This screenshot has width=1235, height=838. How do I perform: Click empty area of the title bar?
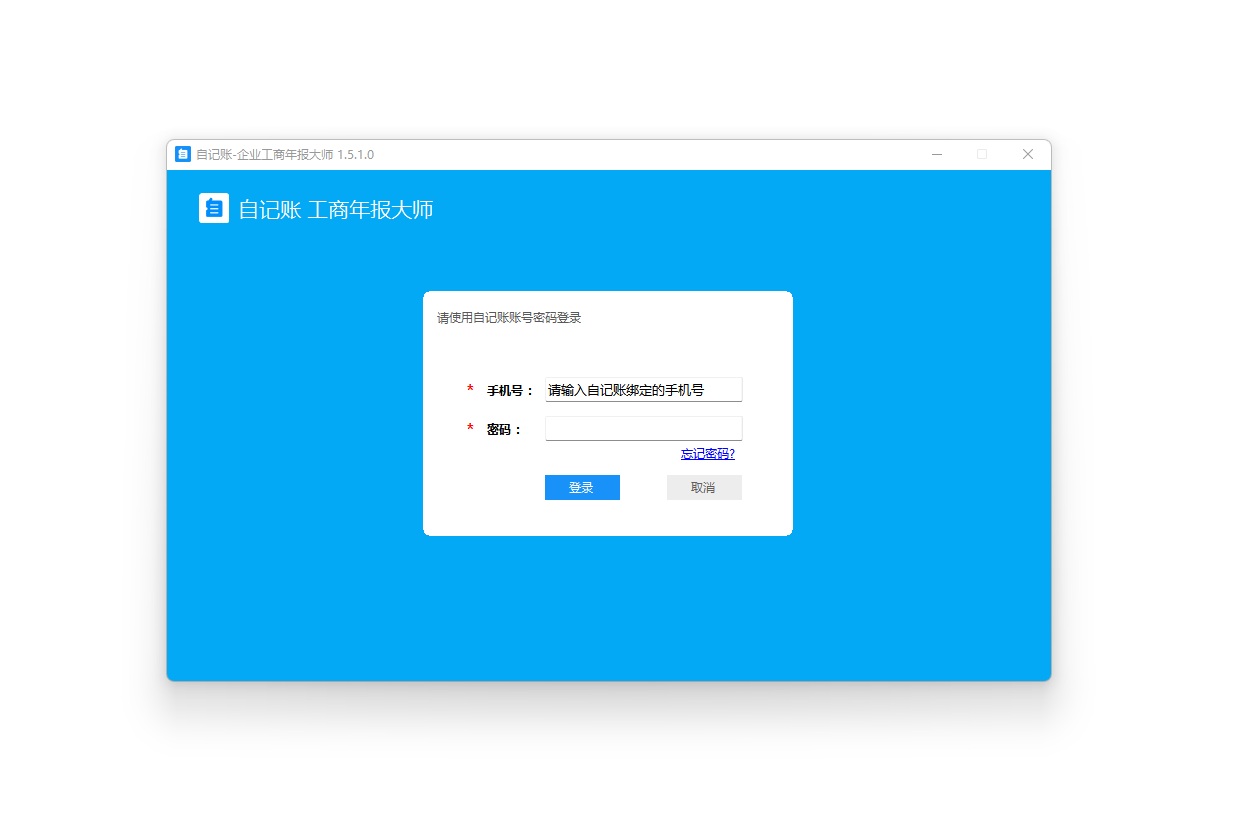pyautogui.click(x=650, y=155)
